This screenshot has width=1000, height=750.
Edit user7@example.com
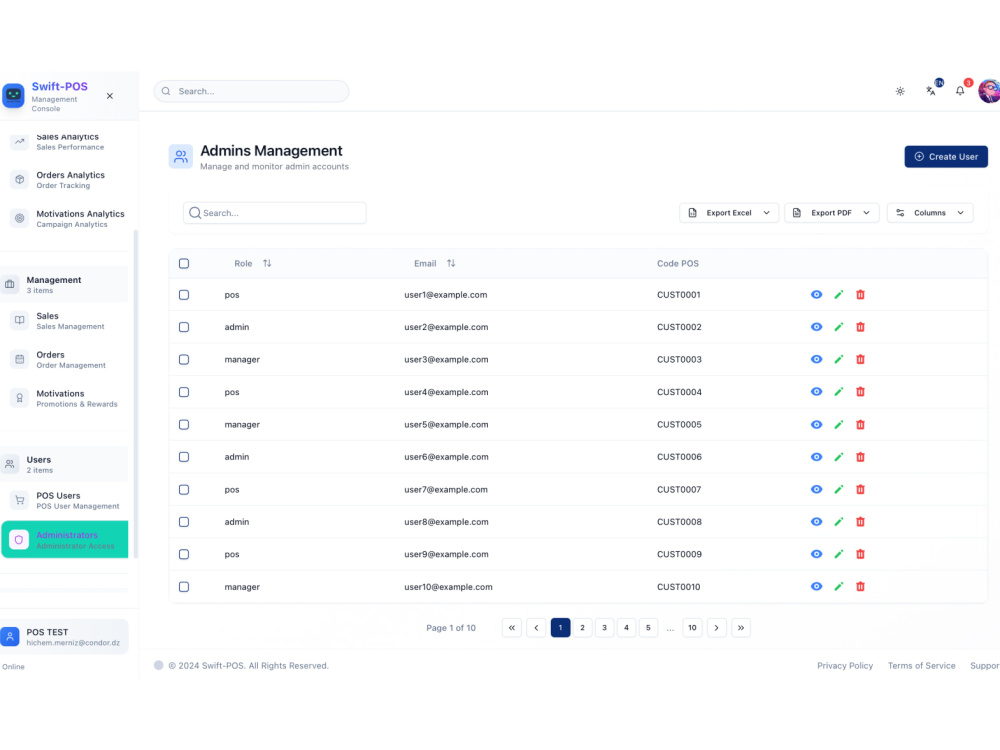pos(839,489)
